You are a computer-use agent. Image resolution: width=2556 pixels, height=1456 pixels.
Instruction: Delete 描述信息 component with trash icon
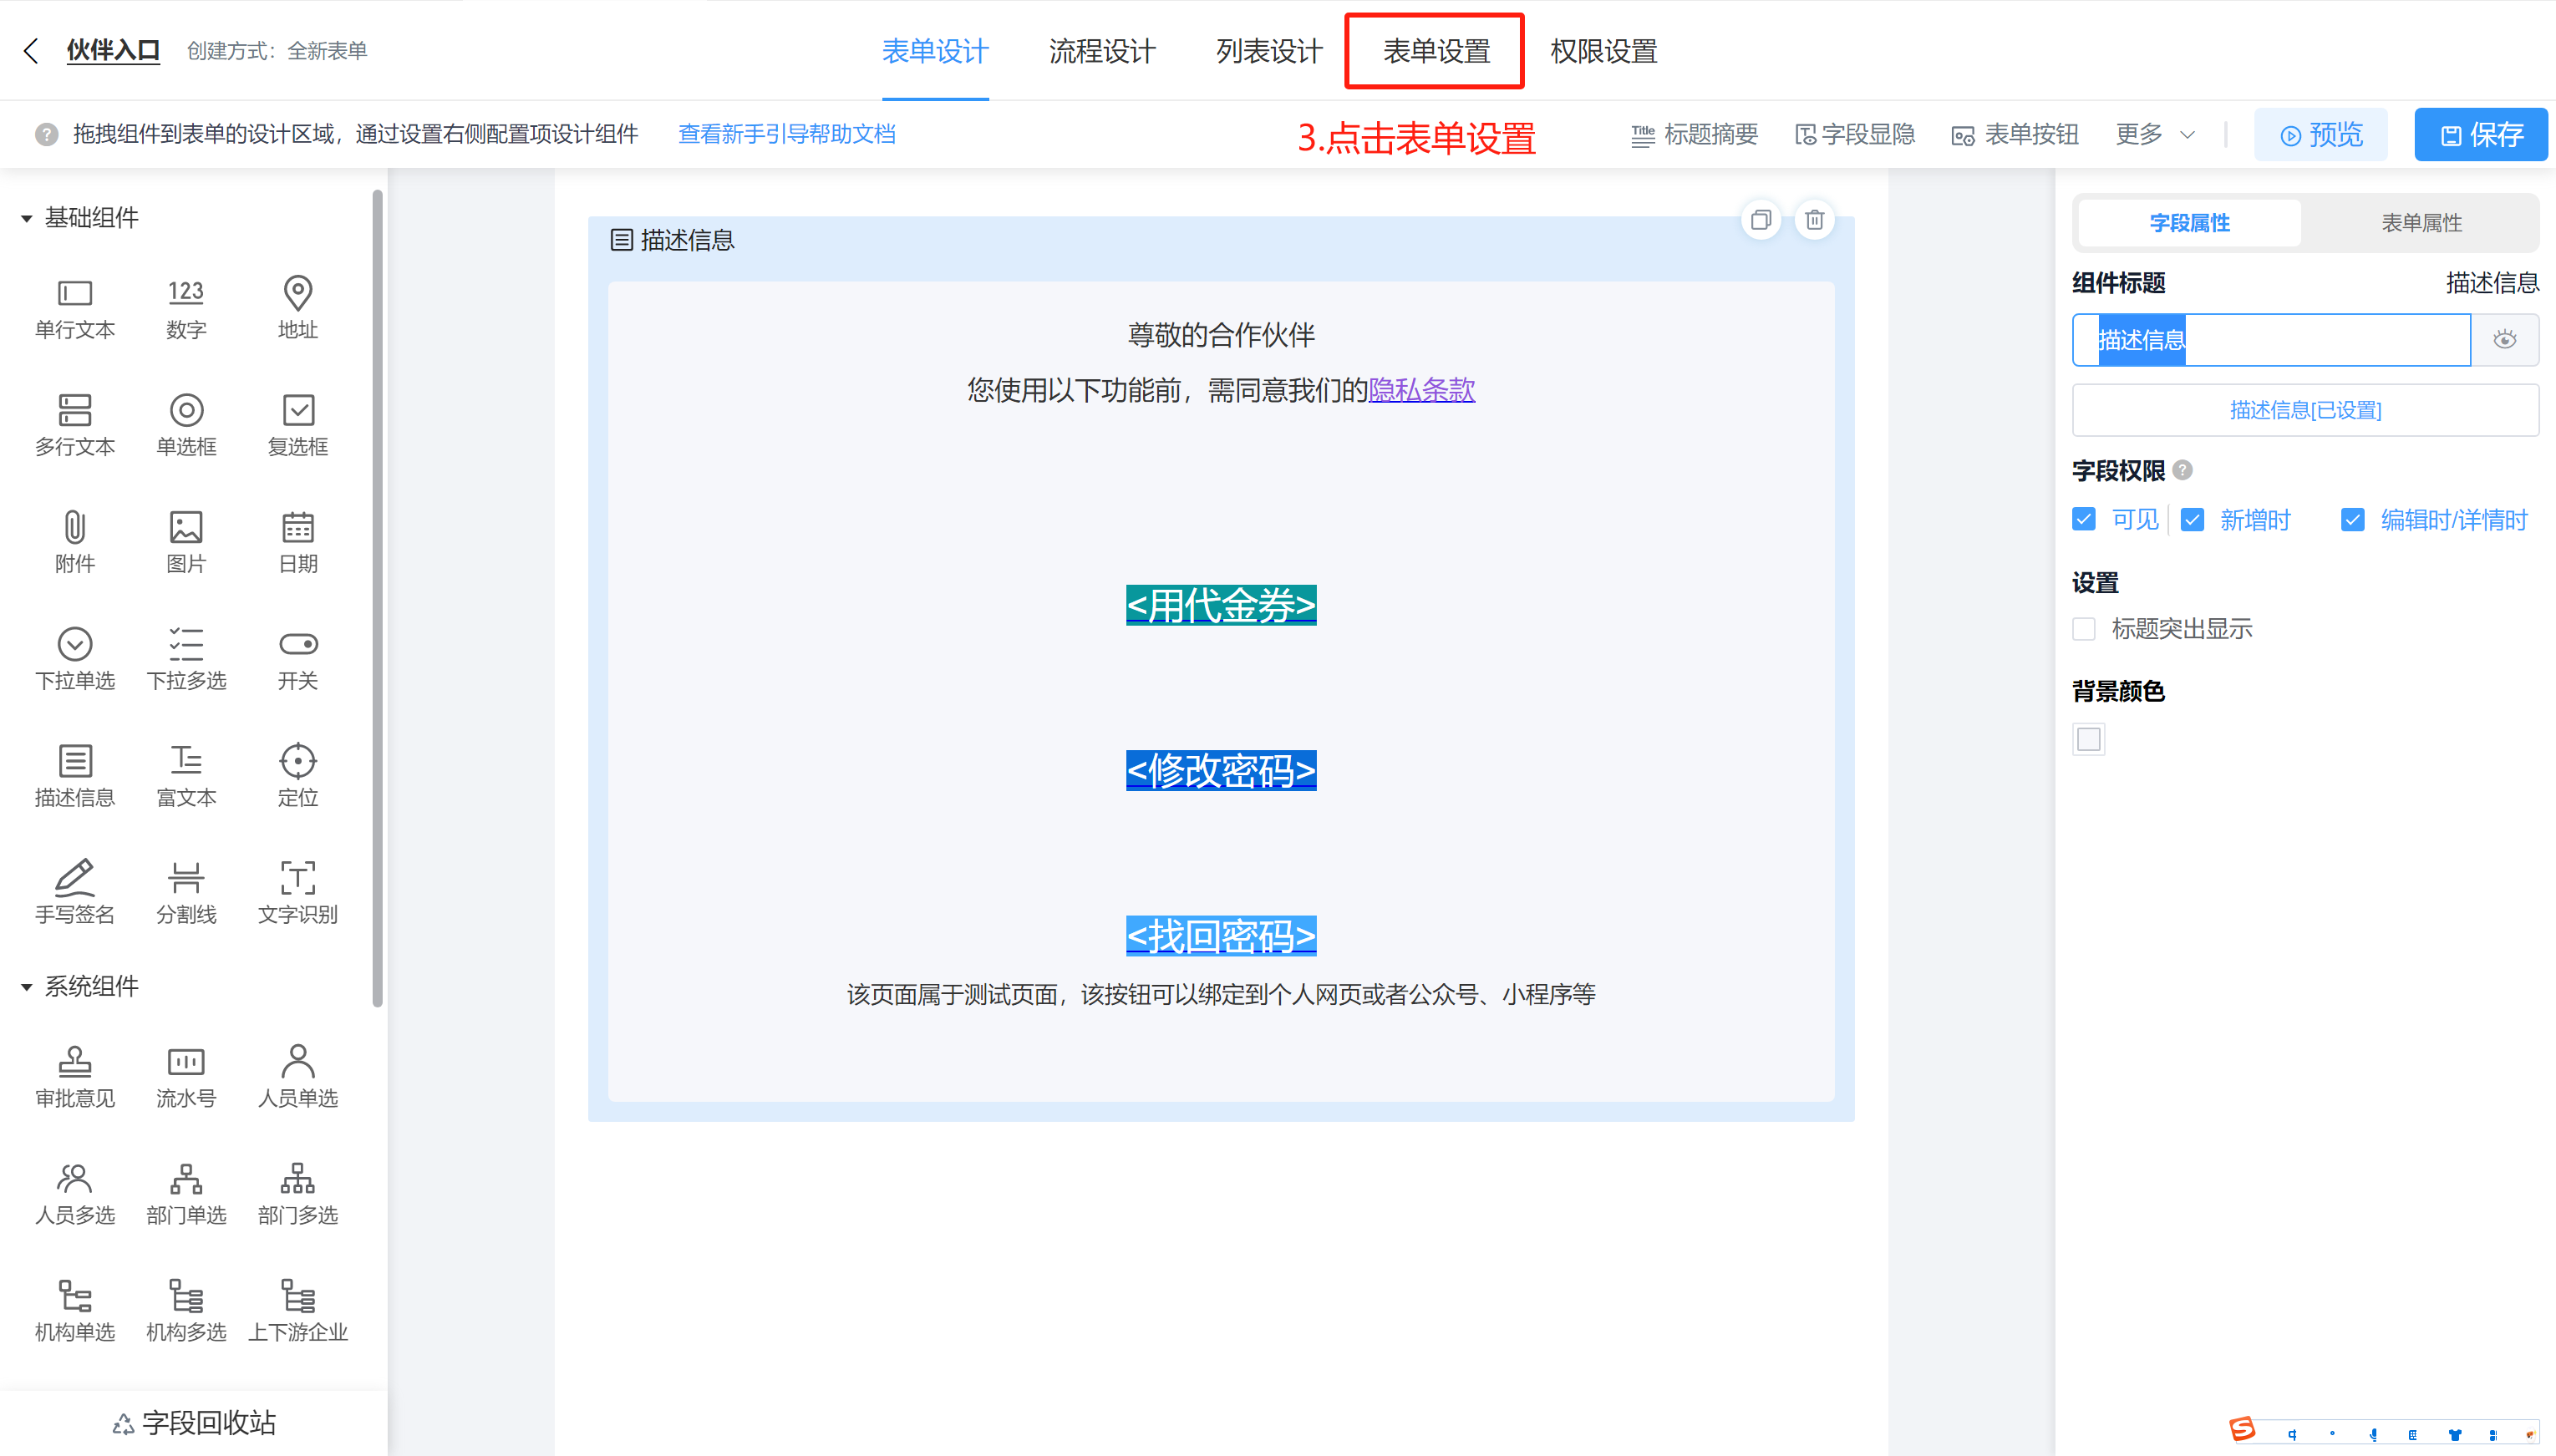(1814, 220)
